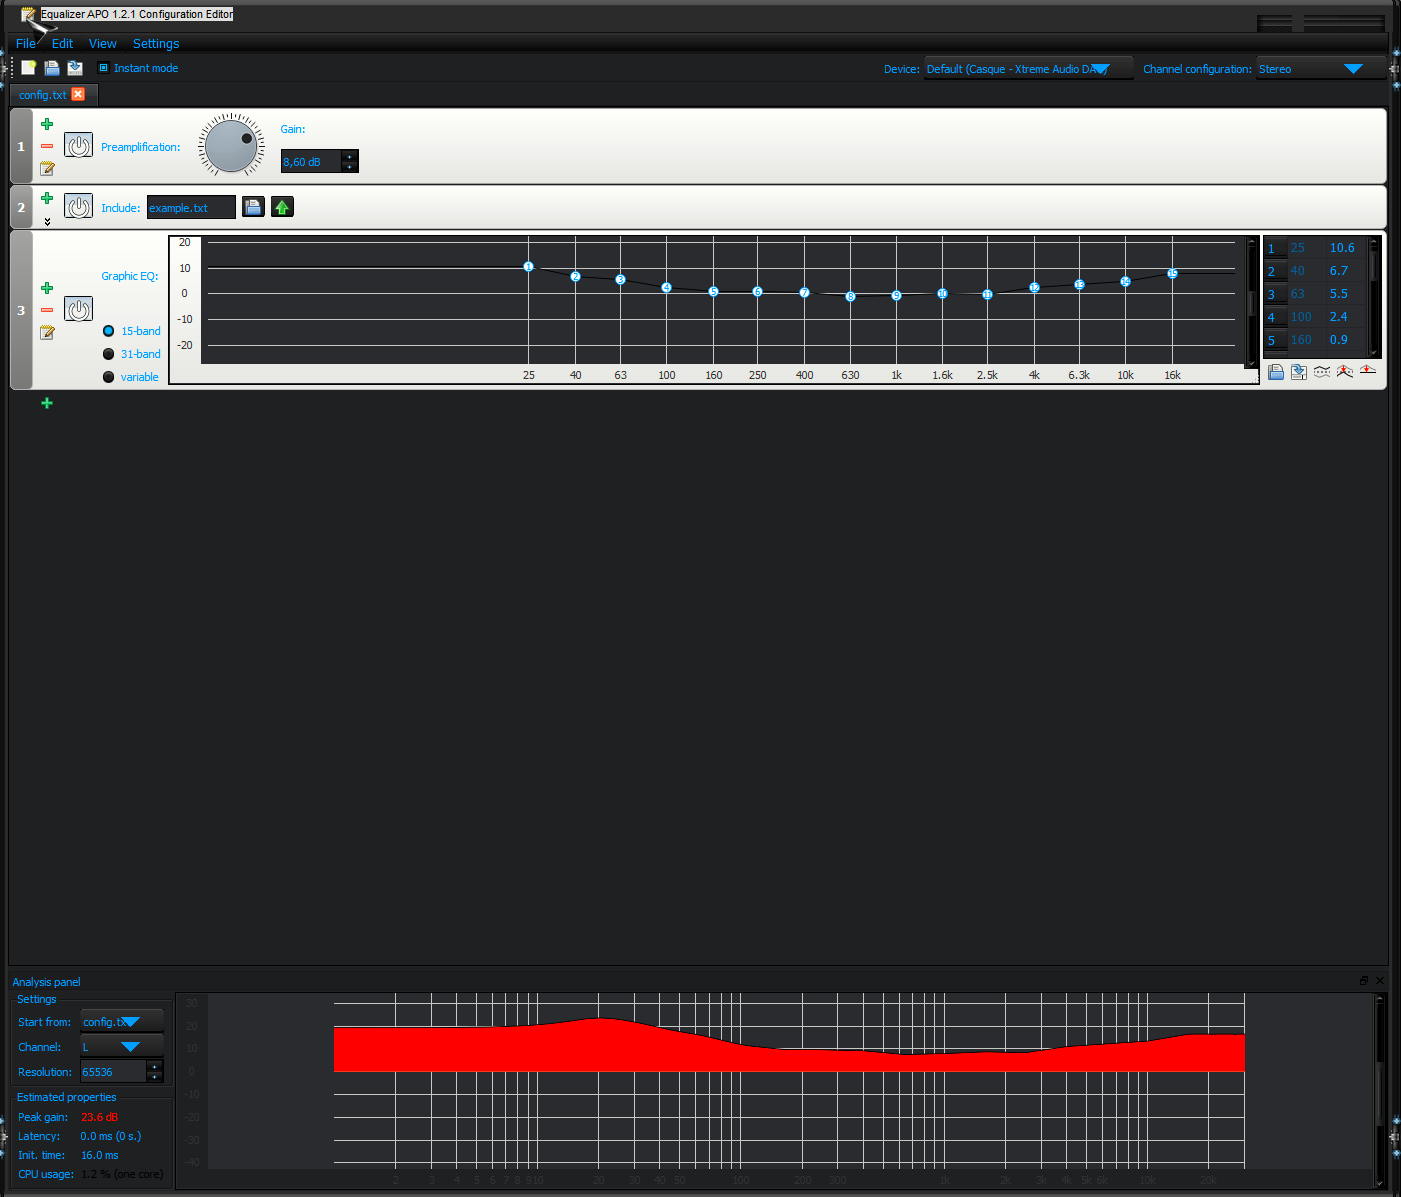The width and height of the screenshot is (1401, 1197).
Task: Expand Channel configuration Stereo dropdown
Action: [x=1320, y=69]
